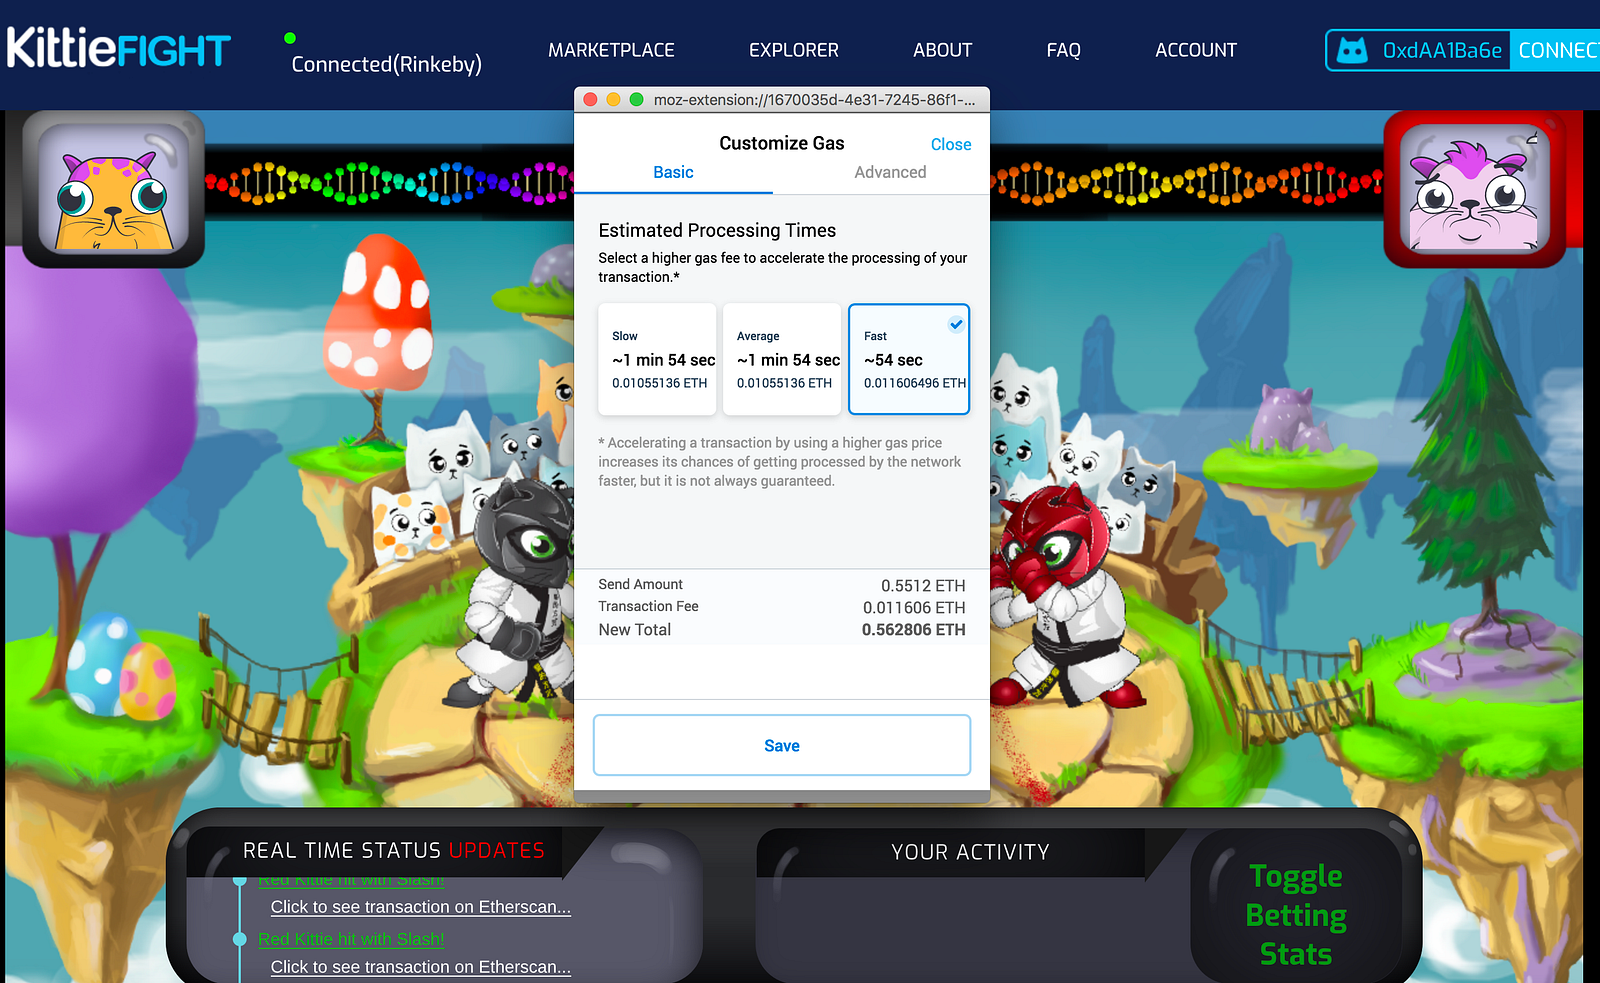
Task: Toggle Betting Stats panel
Action: tap(1296, 914)
